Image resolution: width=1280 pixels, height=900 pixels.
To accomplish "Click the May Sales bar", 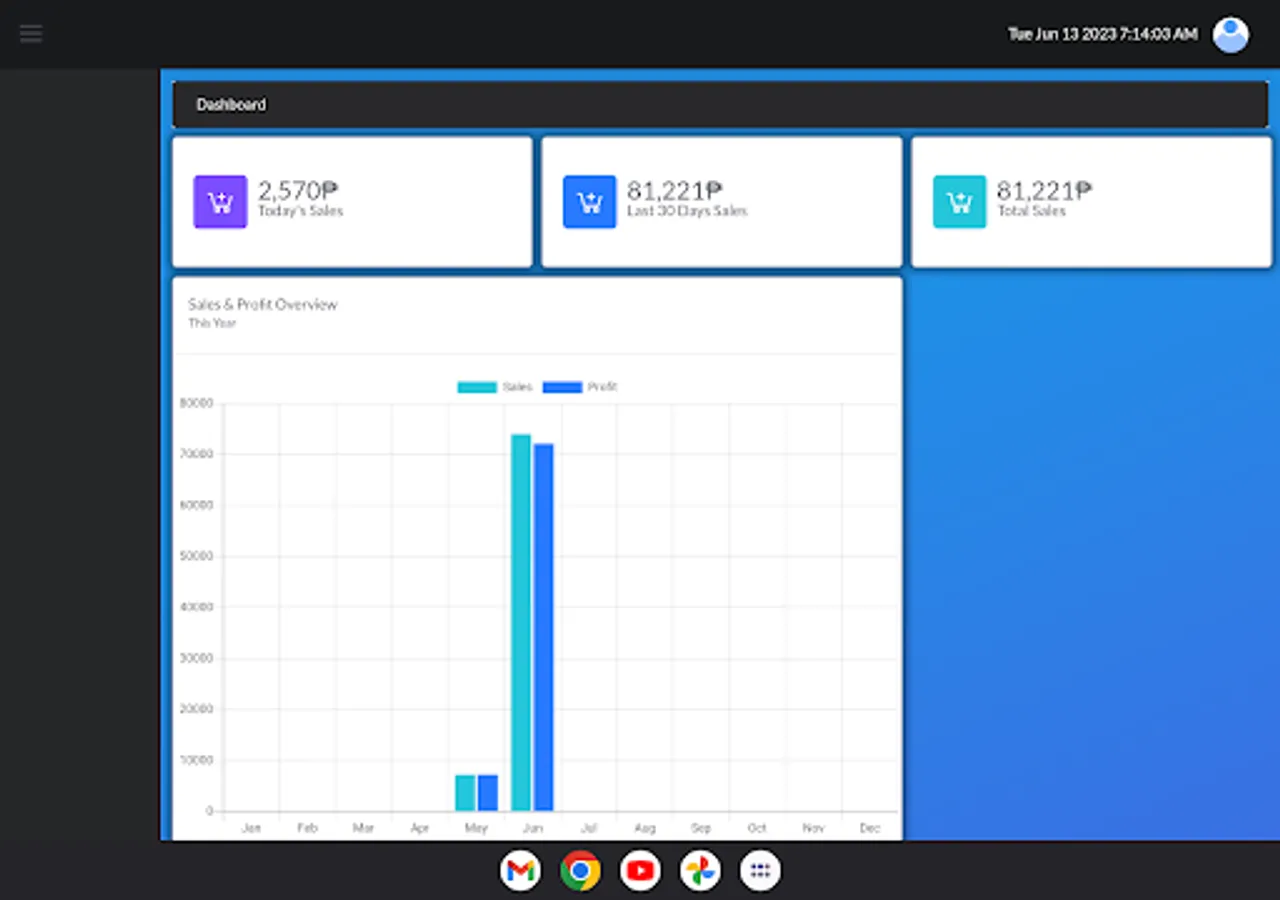I will [x=465, y=793].
